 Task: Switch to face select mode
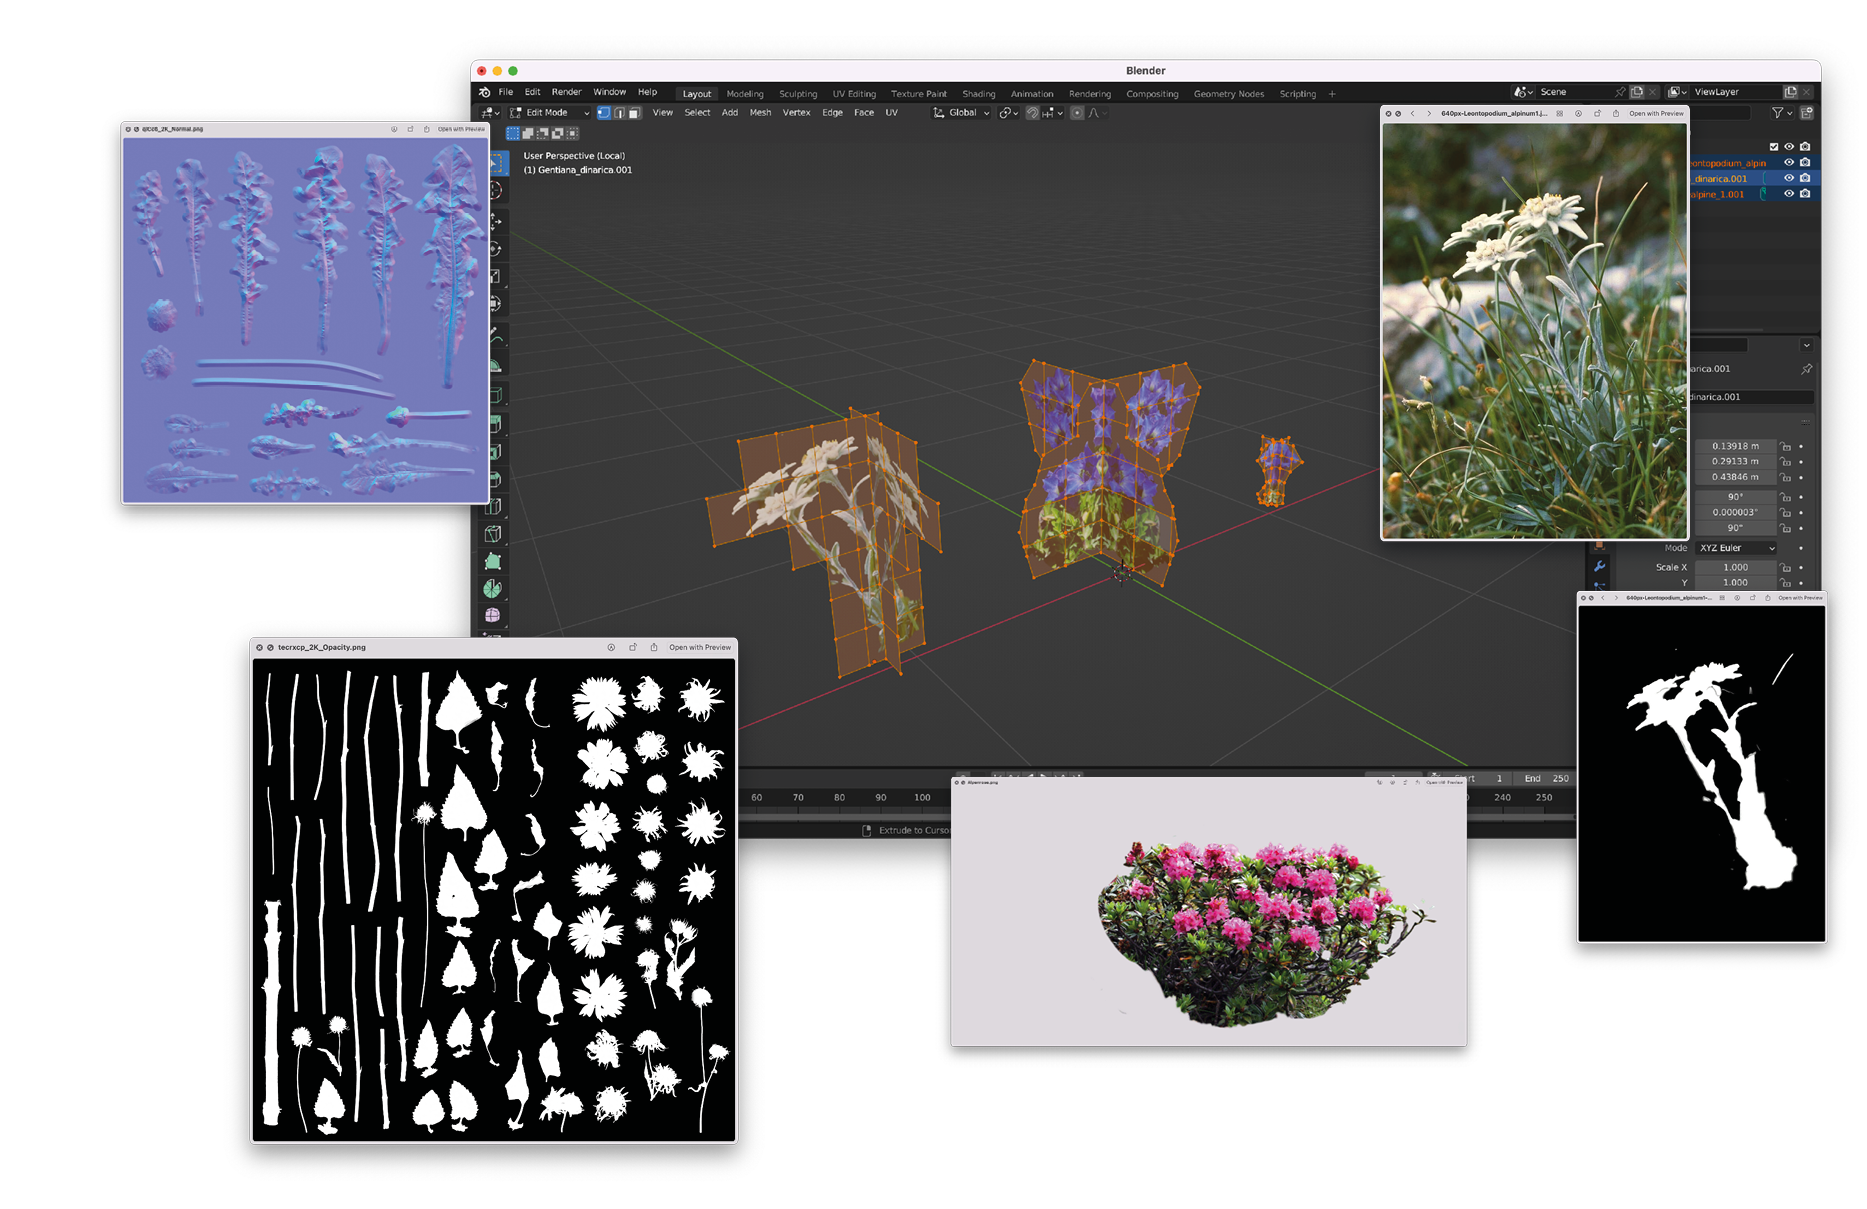[634, 113]
